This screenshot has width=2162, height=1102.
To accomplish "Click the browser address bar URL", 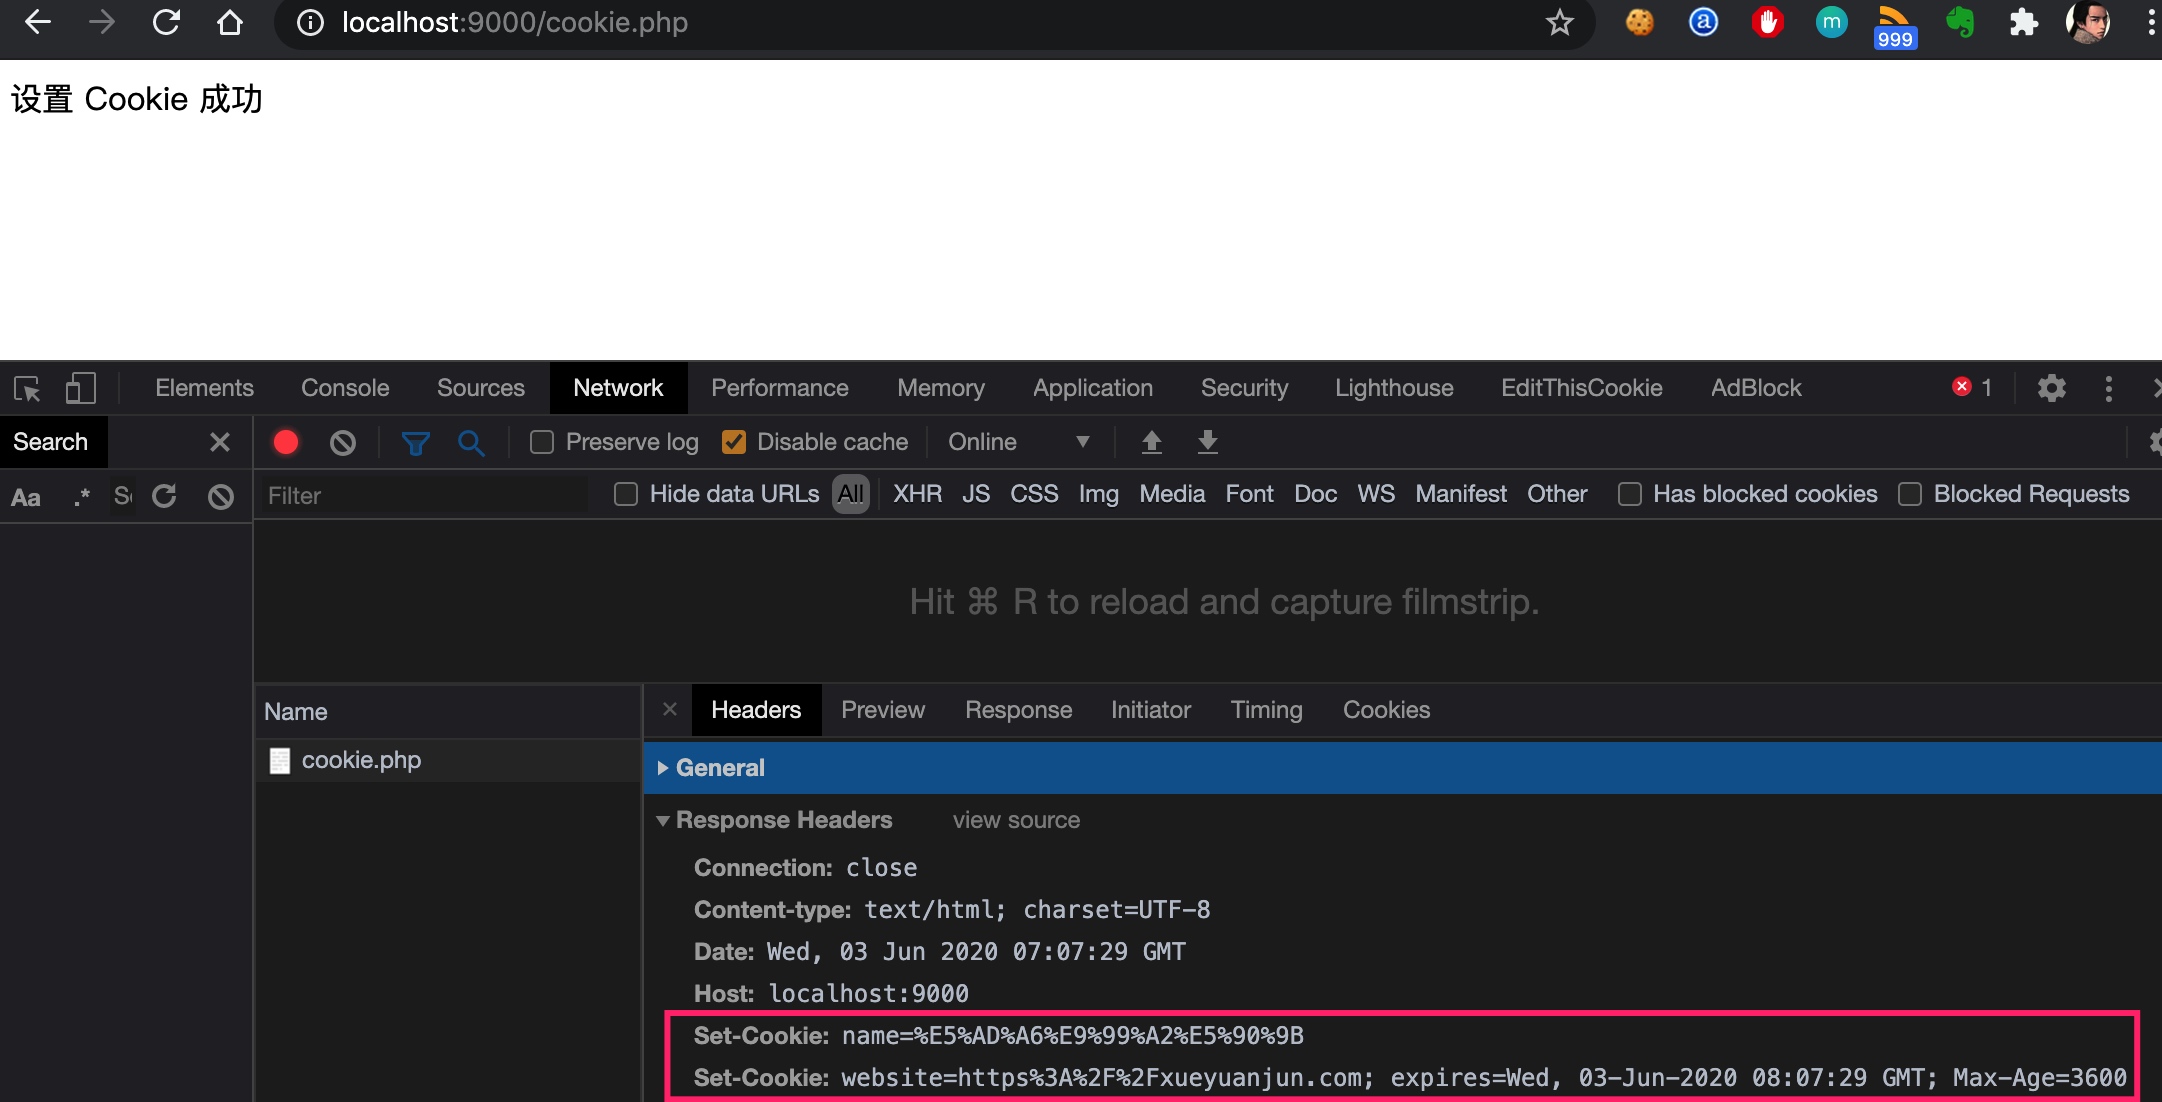I will (x=514, y=22).
